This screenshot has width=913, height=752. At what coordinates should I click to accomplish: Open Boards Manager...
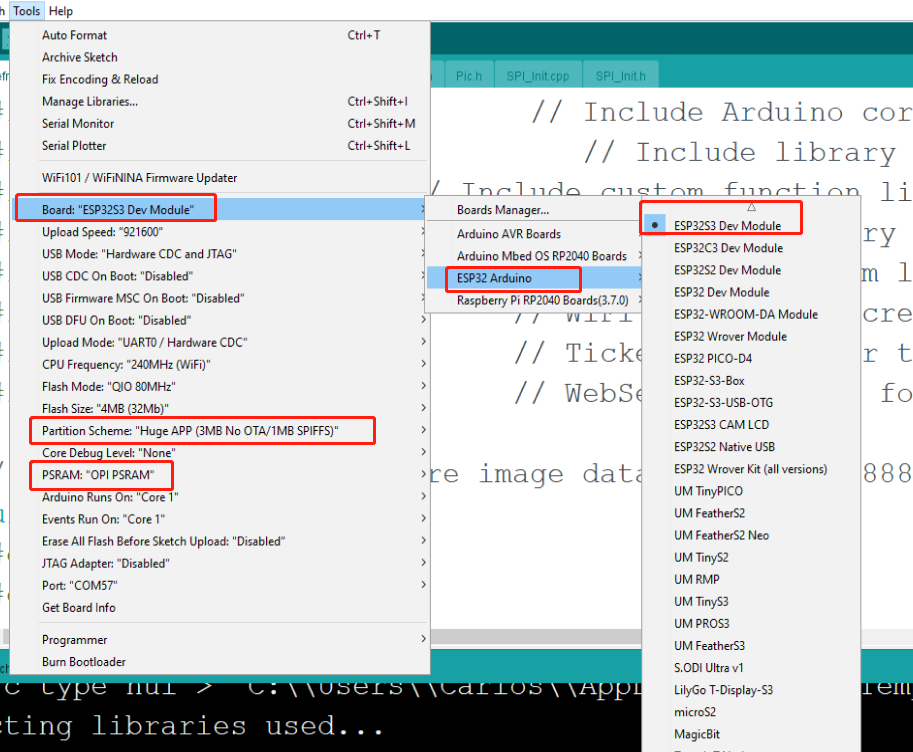click(534, 210)
